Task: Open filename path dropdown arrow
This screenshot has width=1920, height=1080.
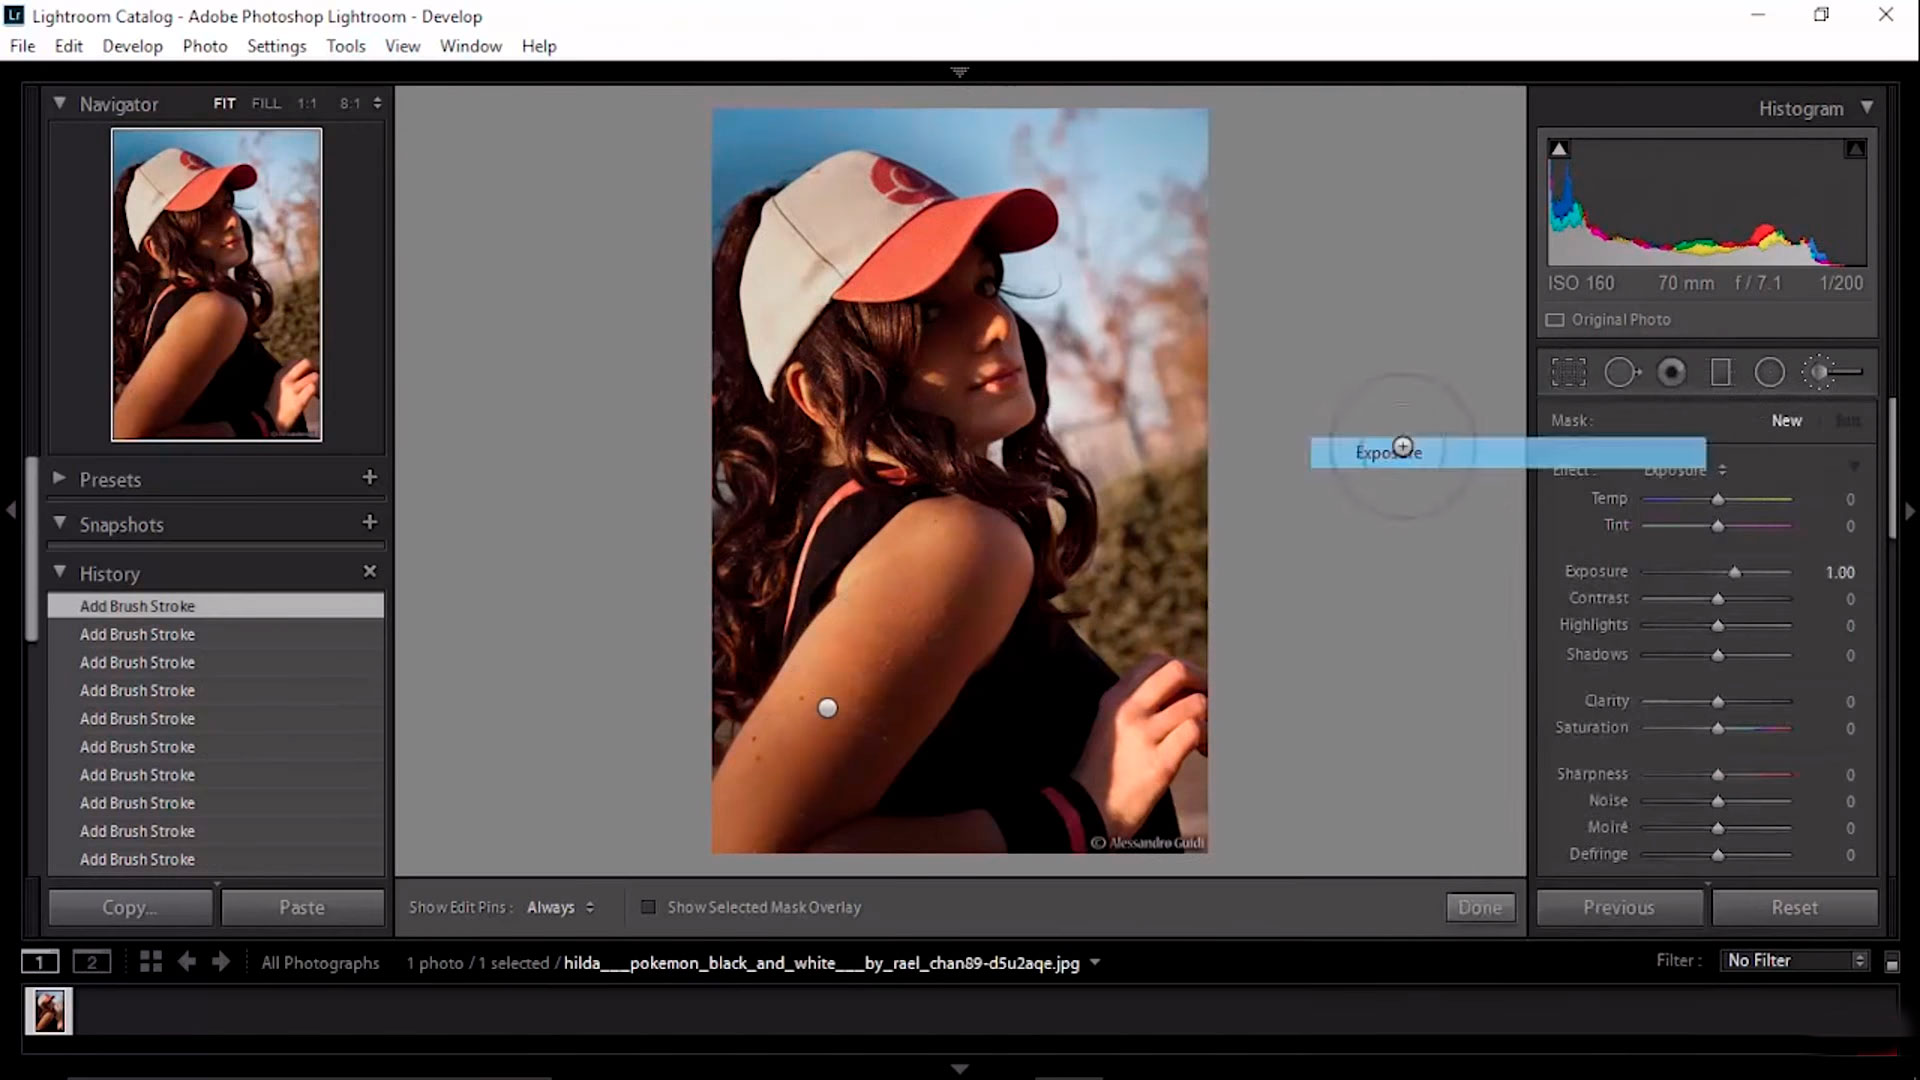Action: [1095, 963]
